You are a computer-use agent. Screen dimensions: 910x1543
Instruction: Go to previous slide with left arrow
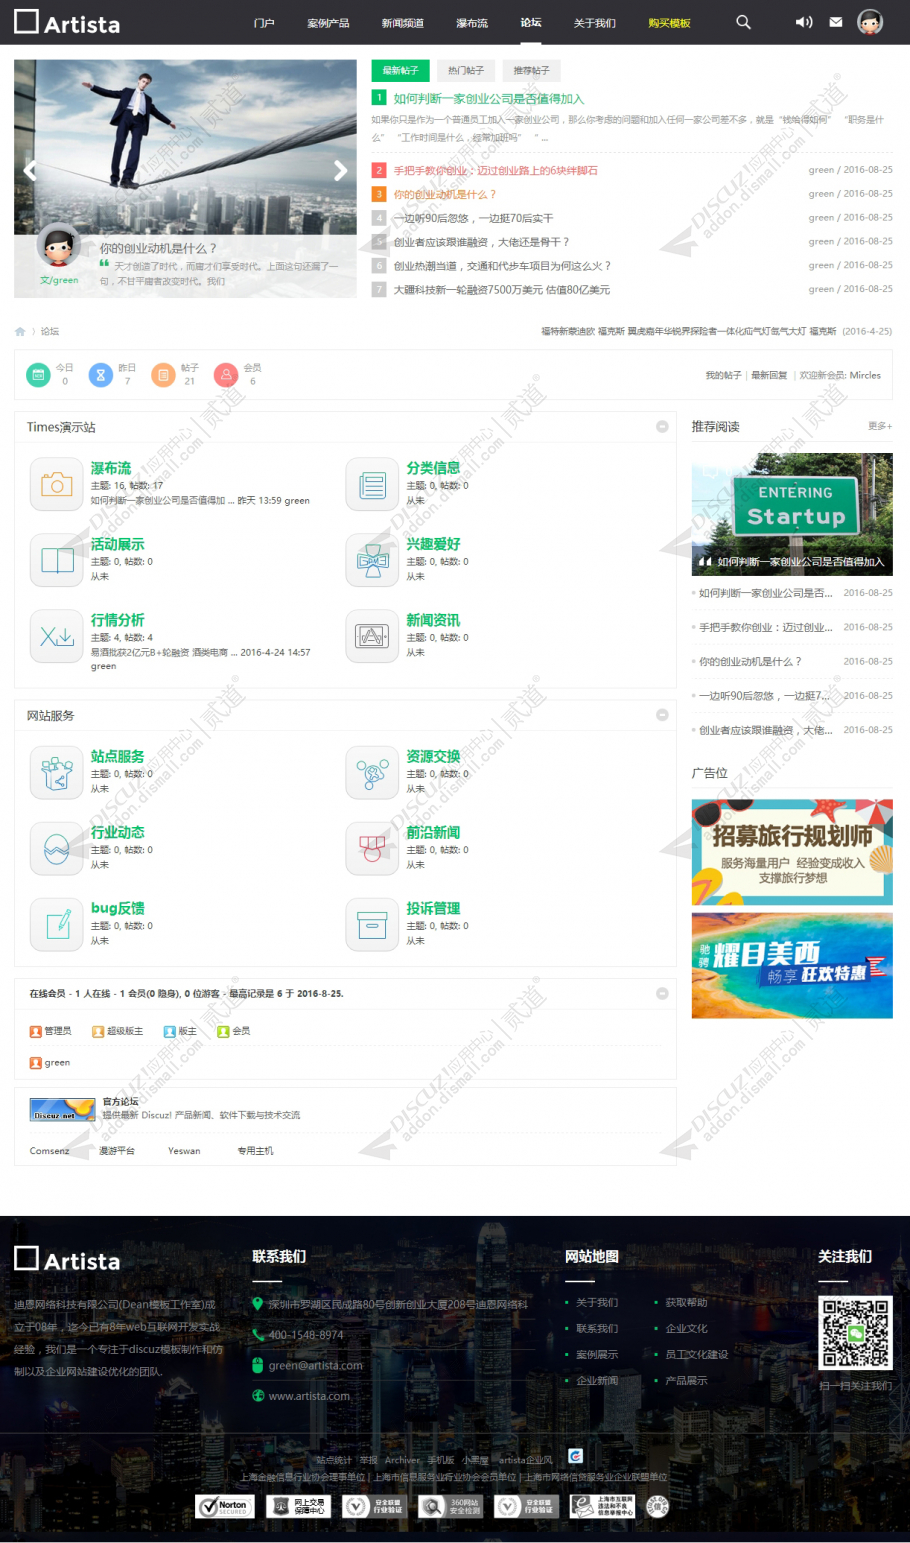[x=30, y=170]
